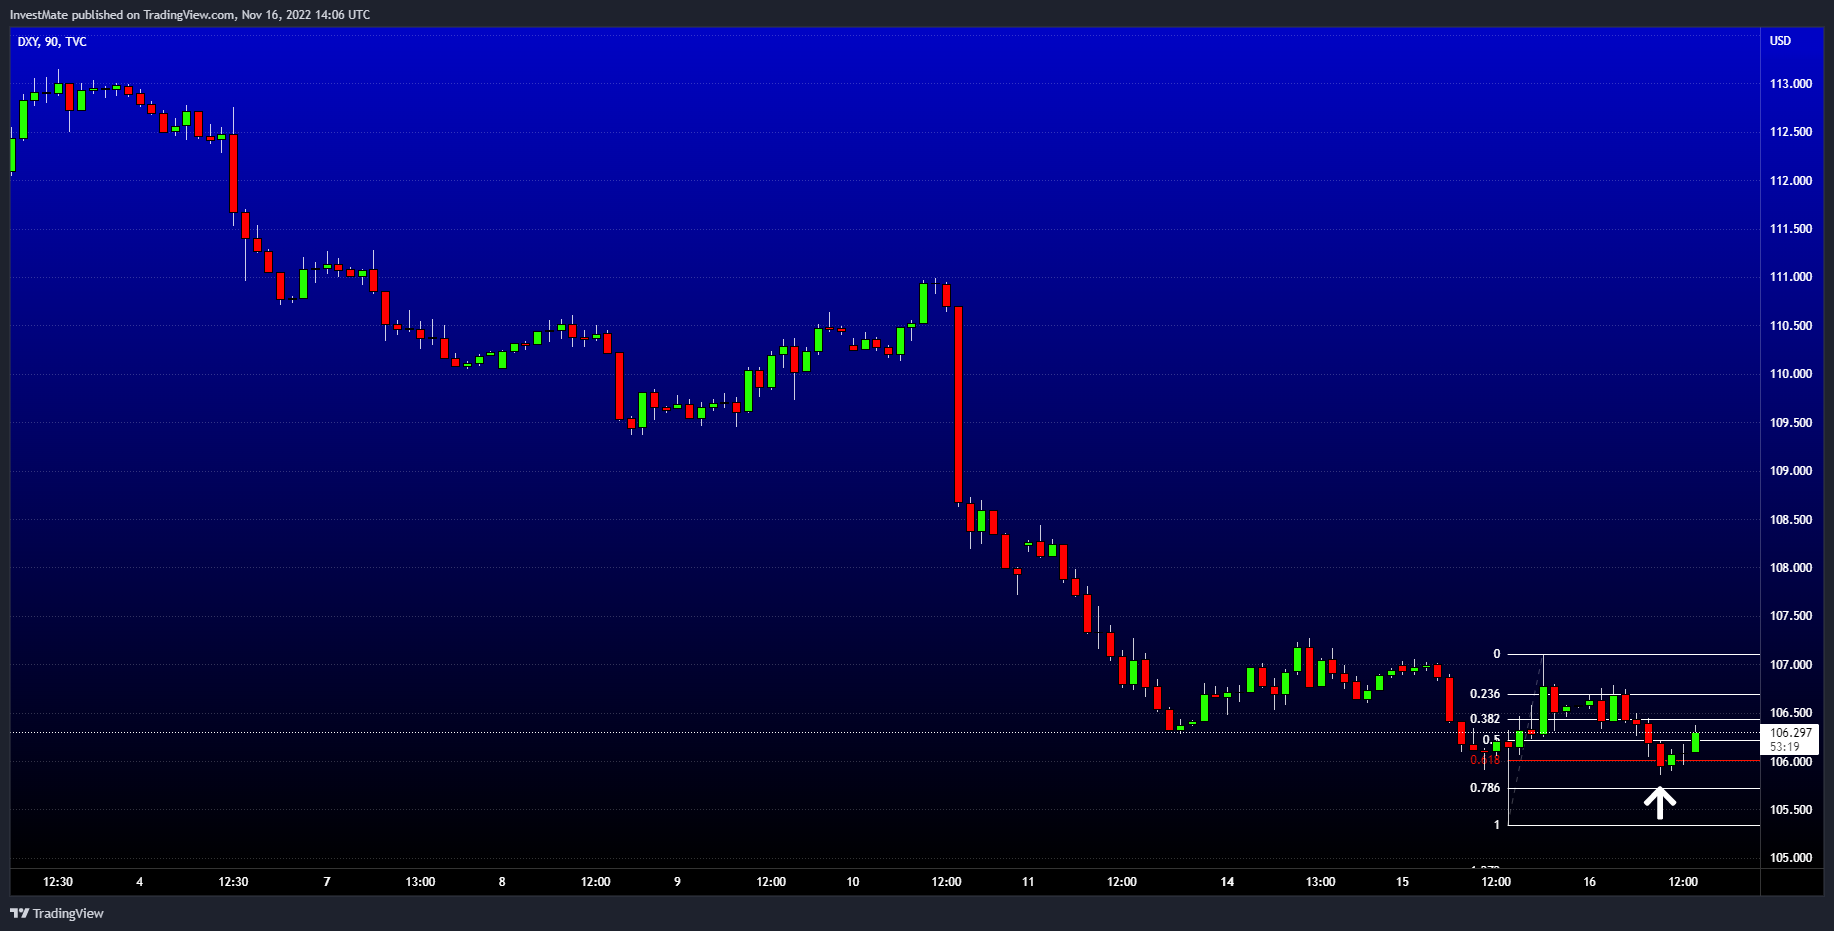This screenshot has width=1834, height=931.
Task: Click the 109.000 price axis label
Action: (1790, 471)
